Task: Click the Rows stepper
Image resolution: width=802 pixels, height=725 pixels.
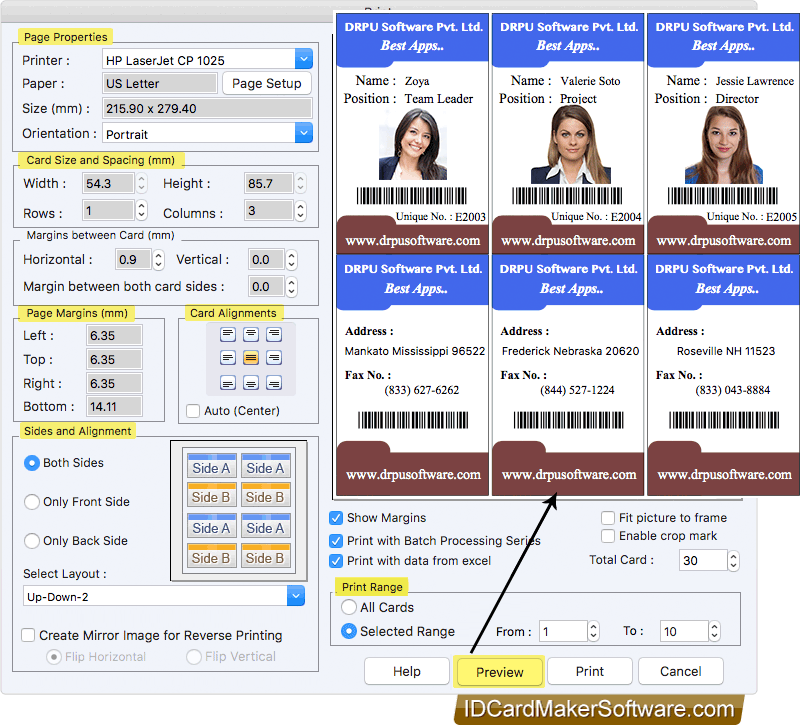Action: pos(142,210)
